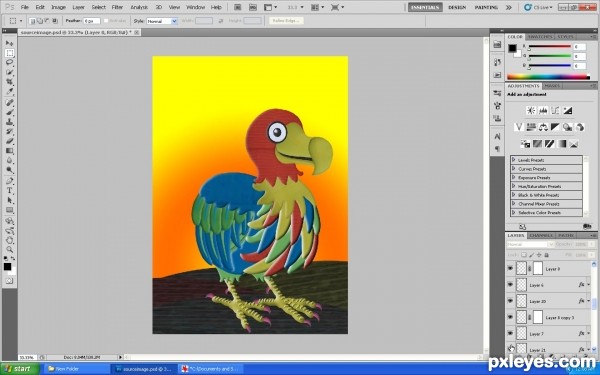Open Character panel from collapsed dock
The height and width of the screenshot is (375, 600).
pyautogui.click(x=497, y=136)
